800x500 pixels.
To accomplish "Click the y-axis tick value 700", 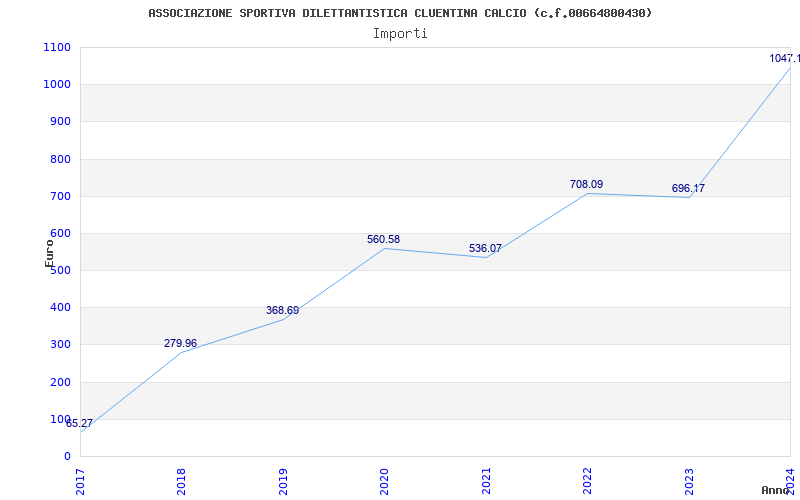I will (x=60, y=196).
